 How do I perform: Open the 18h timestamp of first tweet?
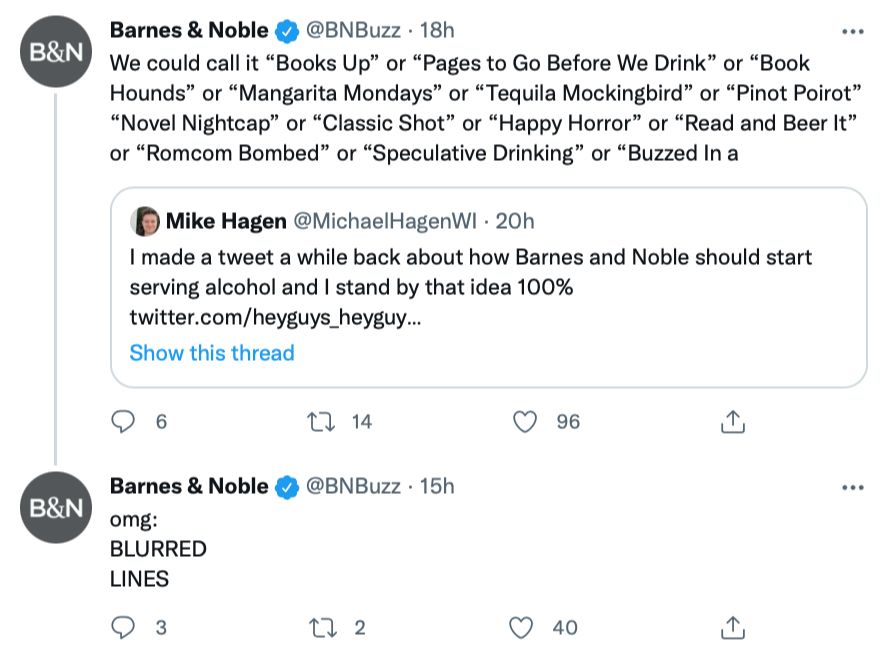tap(437, 30)
